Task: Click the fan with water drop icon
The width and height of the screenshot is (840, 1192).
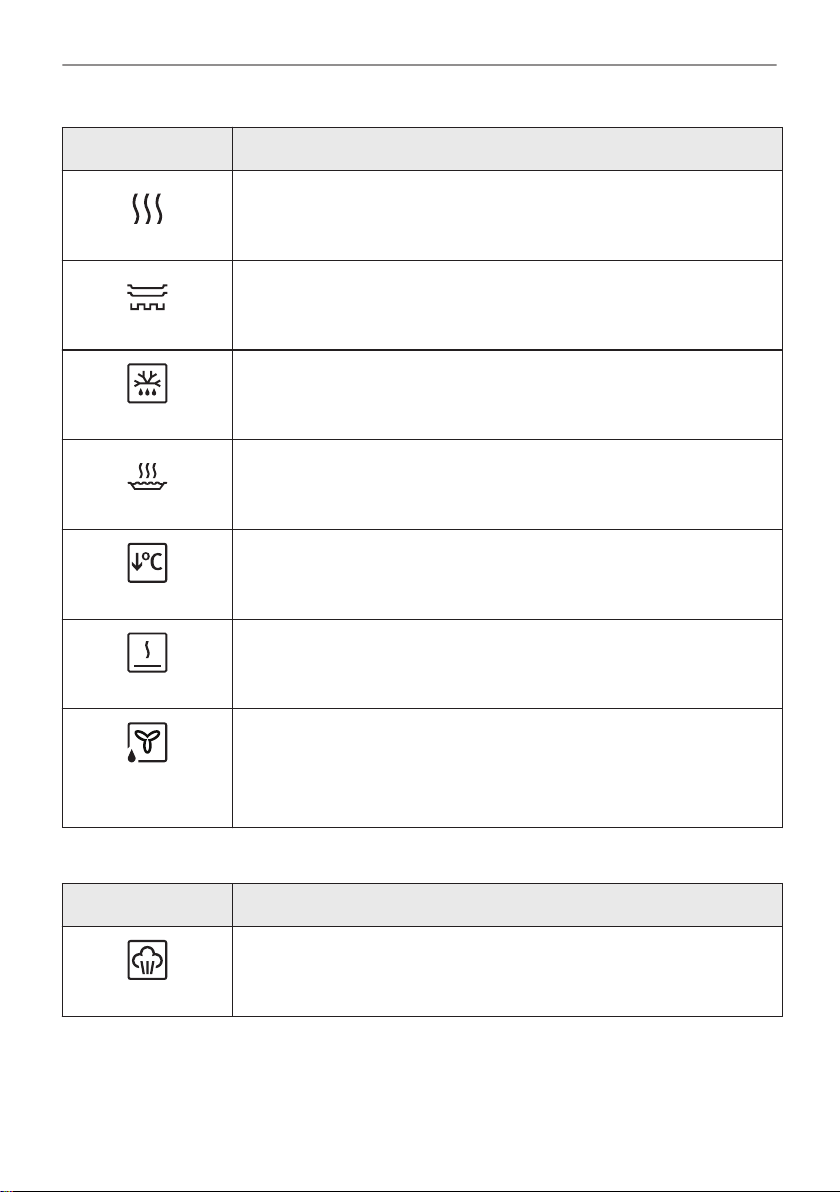Action: point(147,743)
